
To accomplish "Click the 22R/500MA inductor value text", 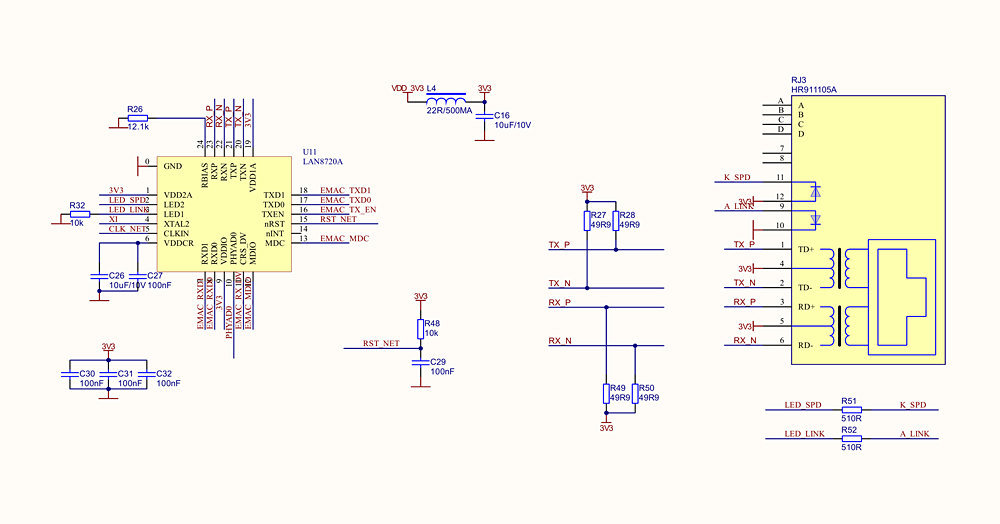I will coord(449,111).
